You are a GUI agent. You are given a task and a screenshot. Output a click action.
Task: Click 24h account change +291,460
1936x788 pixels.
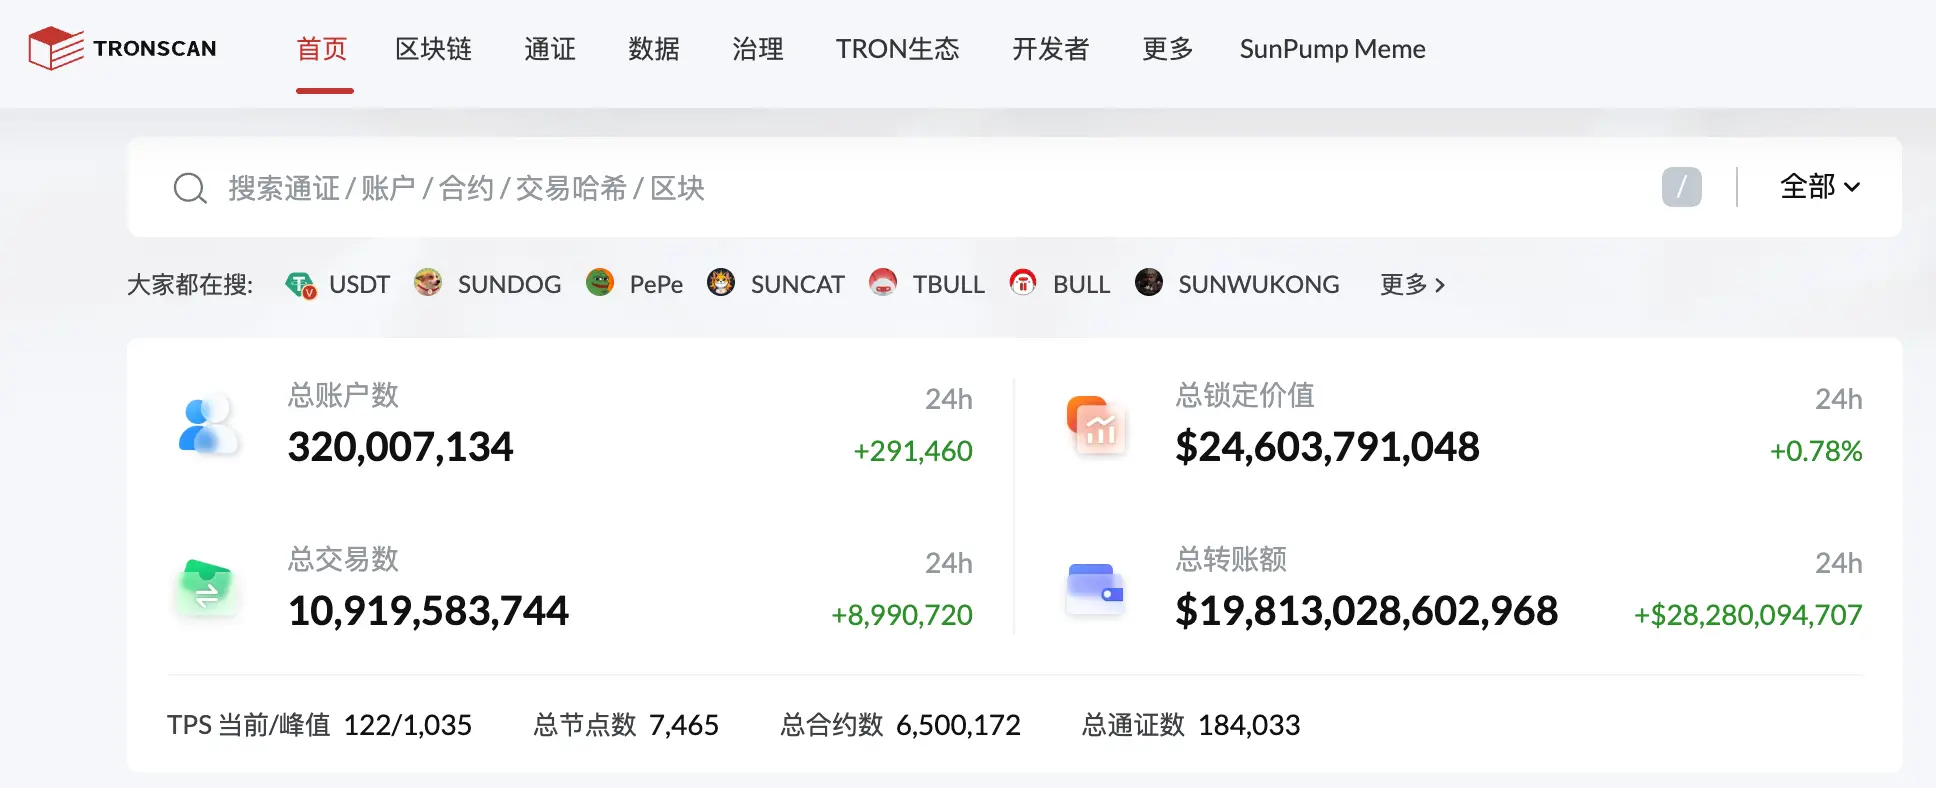(x=913, y=451)
